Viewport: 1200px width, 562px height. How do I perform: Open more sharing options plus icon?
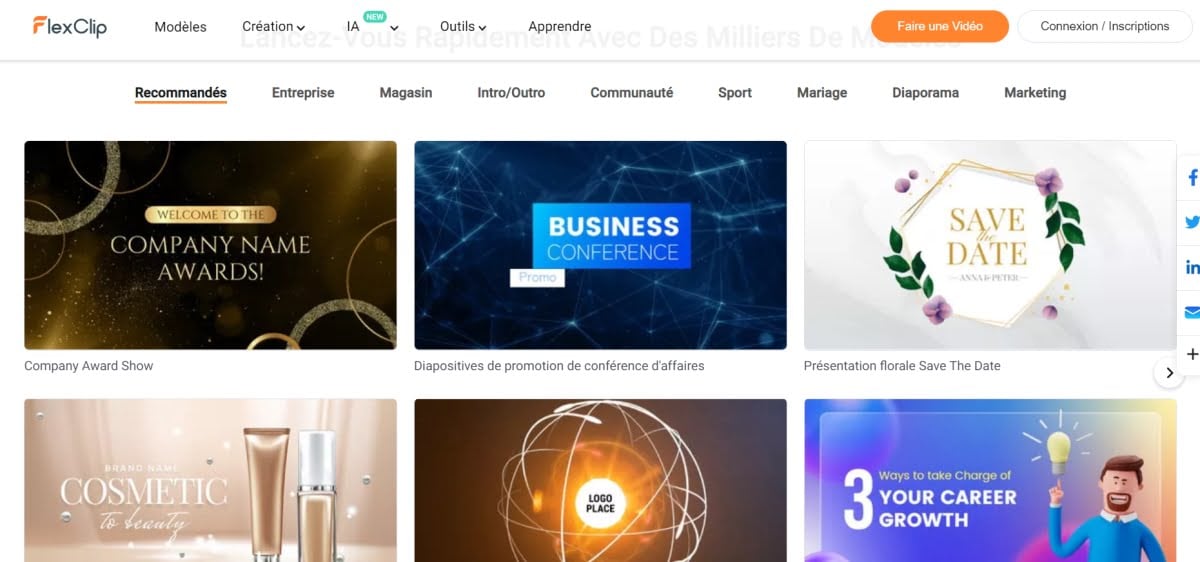click(x=1191, y=354)
